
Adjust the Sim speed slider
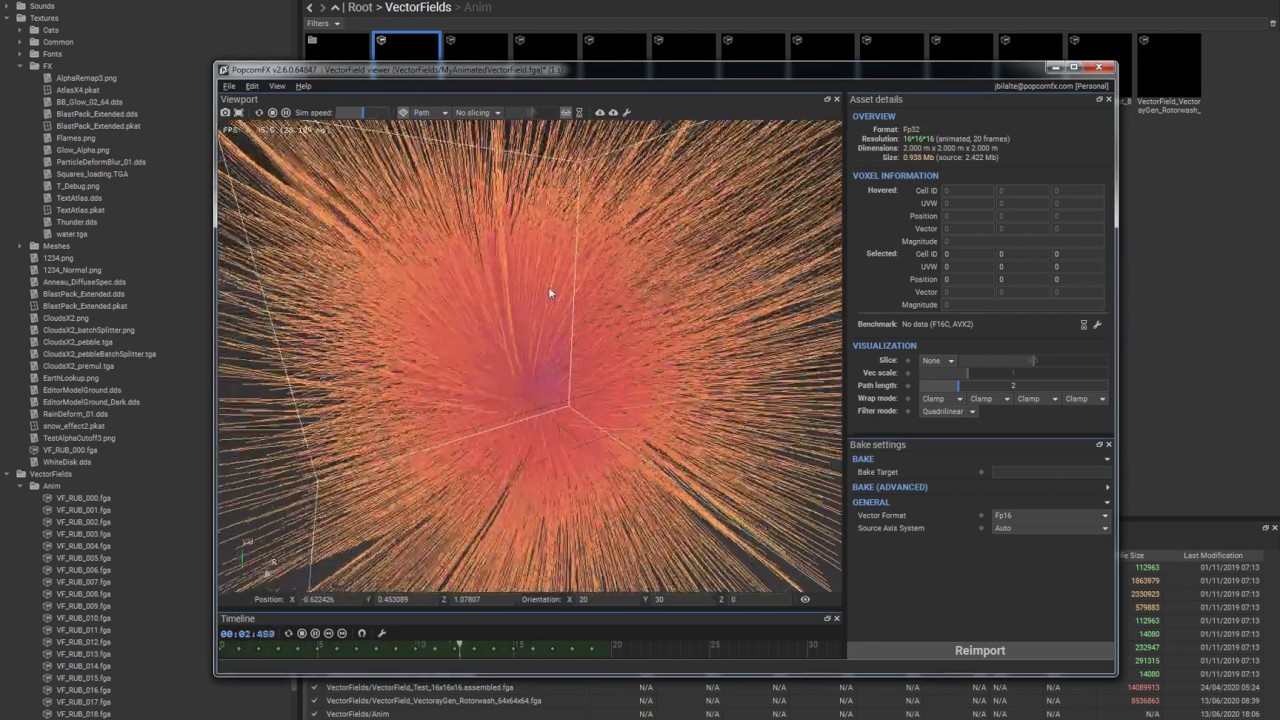(362, 112)
